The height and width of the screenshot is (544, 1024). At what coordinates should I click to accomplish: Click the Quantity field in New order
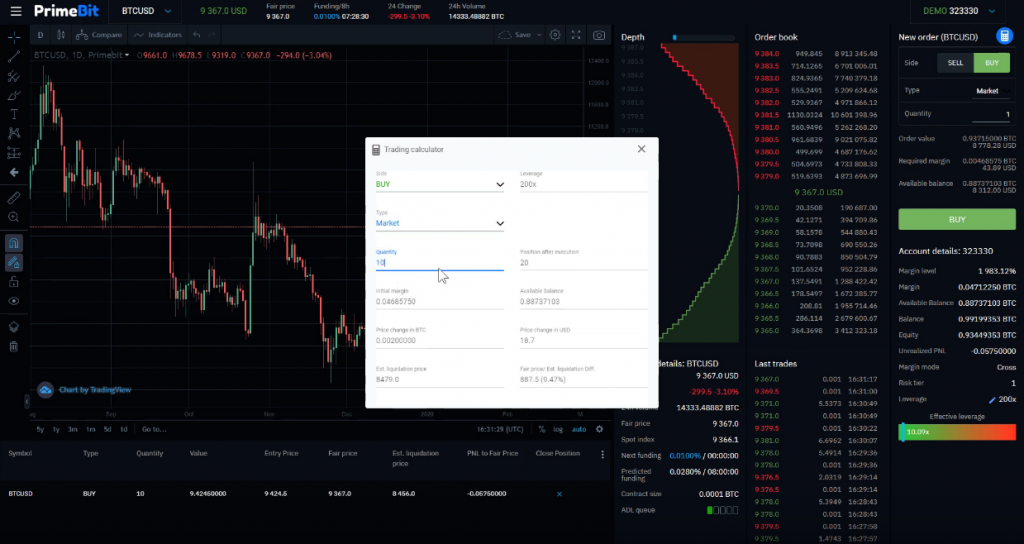991,114
